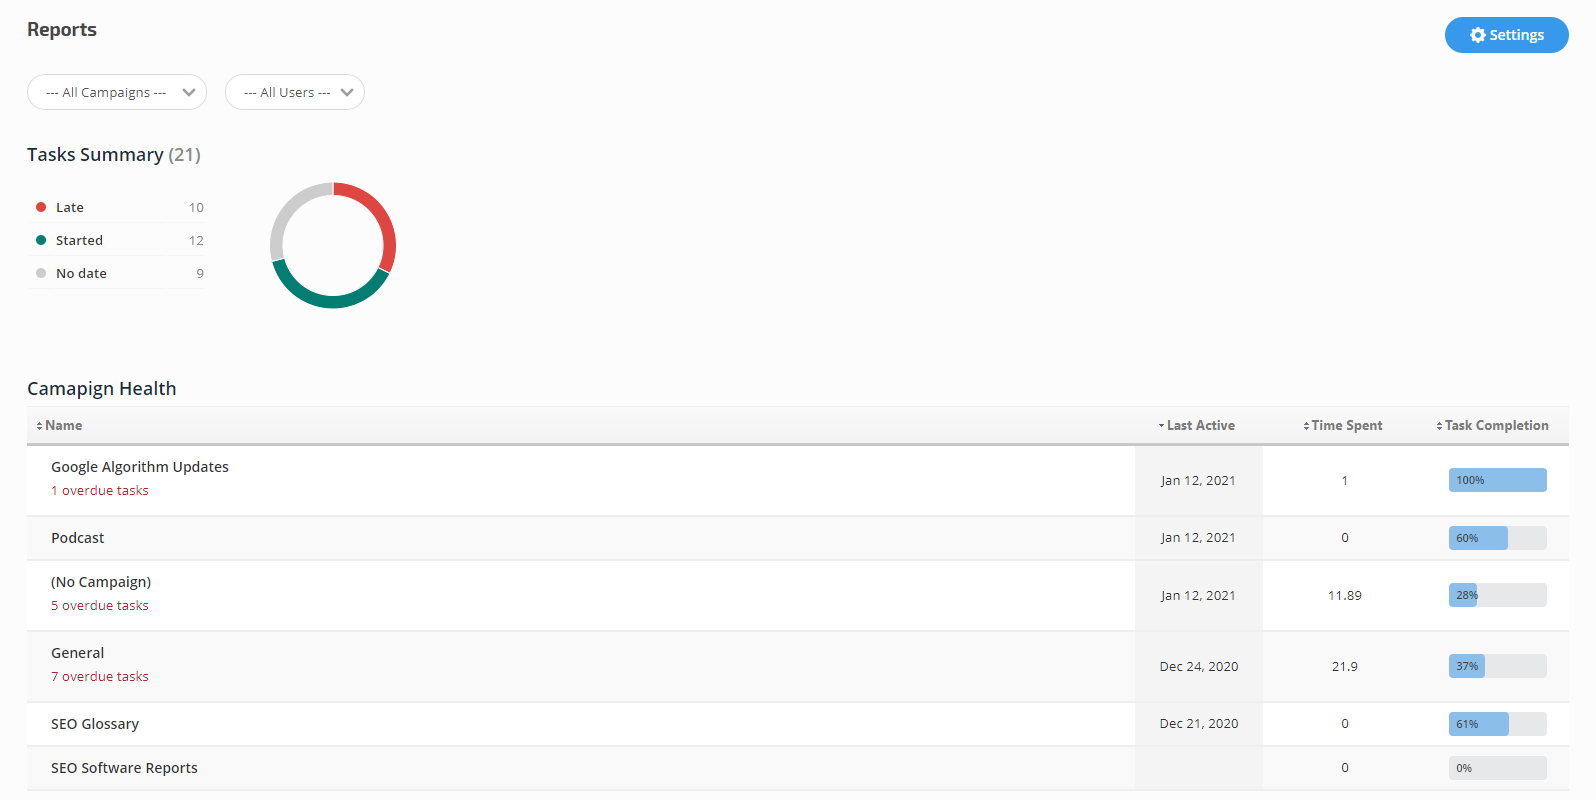Image resolution: width=1596 pixels, height=800 pixels.
Task: View 5 overdue tasks for No Campaign
Action: [100, 606]
